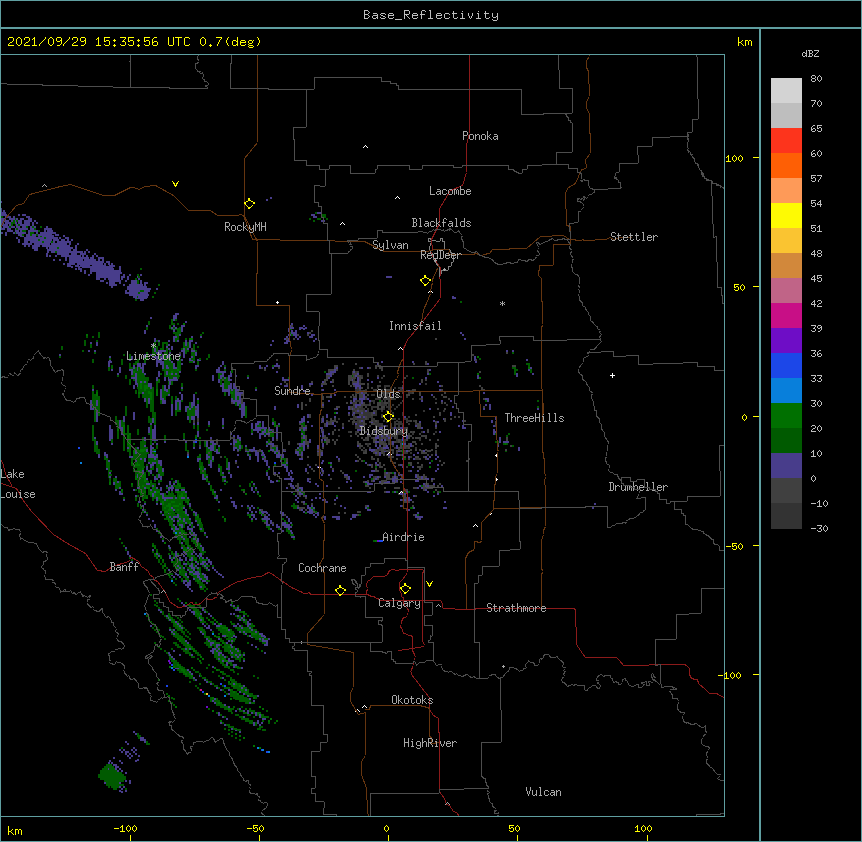The width and height of the screenshot is (862, 842).
Task: Select the yellow 54 dBZ legend swatch
Action: (786, 215)
